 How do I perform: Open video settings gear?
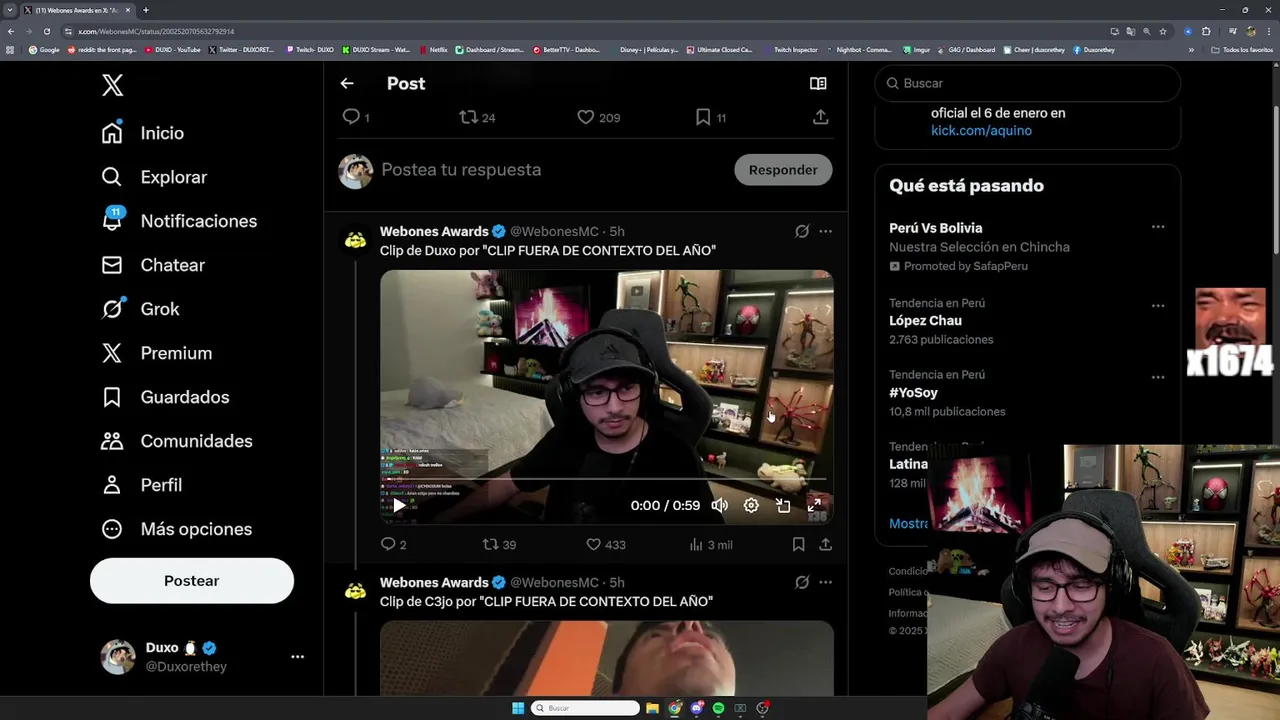751,505
